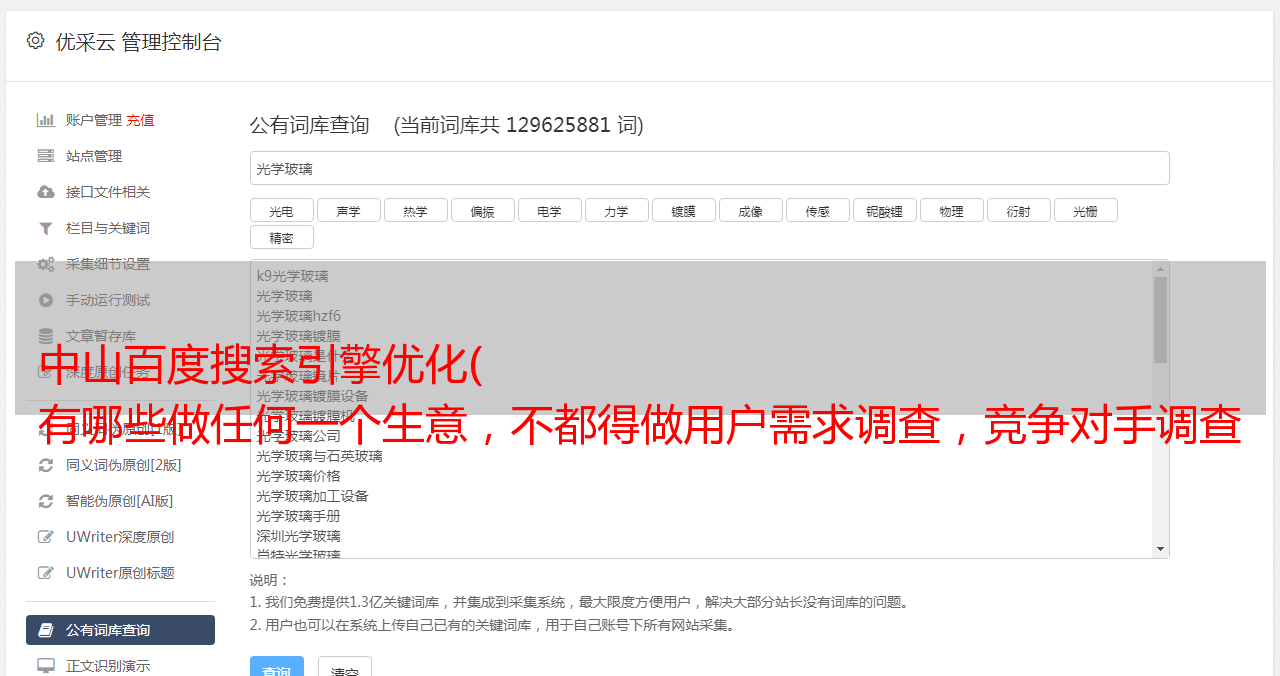Click the 光栅 tag button
This screenshot has height=676, width=1280.
pyautogui.click(x=1086, y=210)
